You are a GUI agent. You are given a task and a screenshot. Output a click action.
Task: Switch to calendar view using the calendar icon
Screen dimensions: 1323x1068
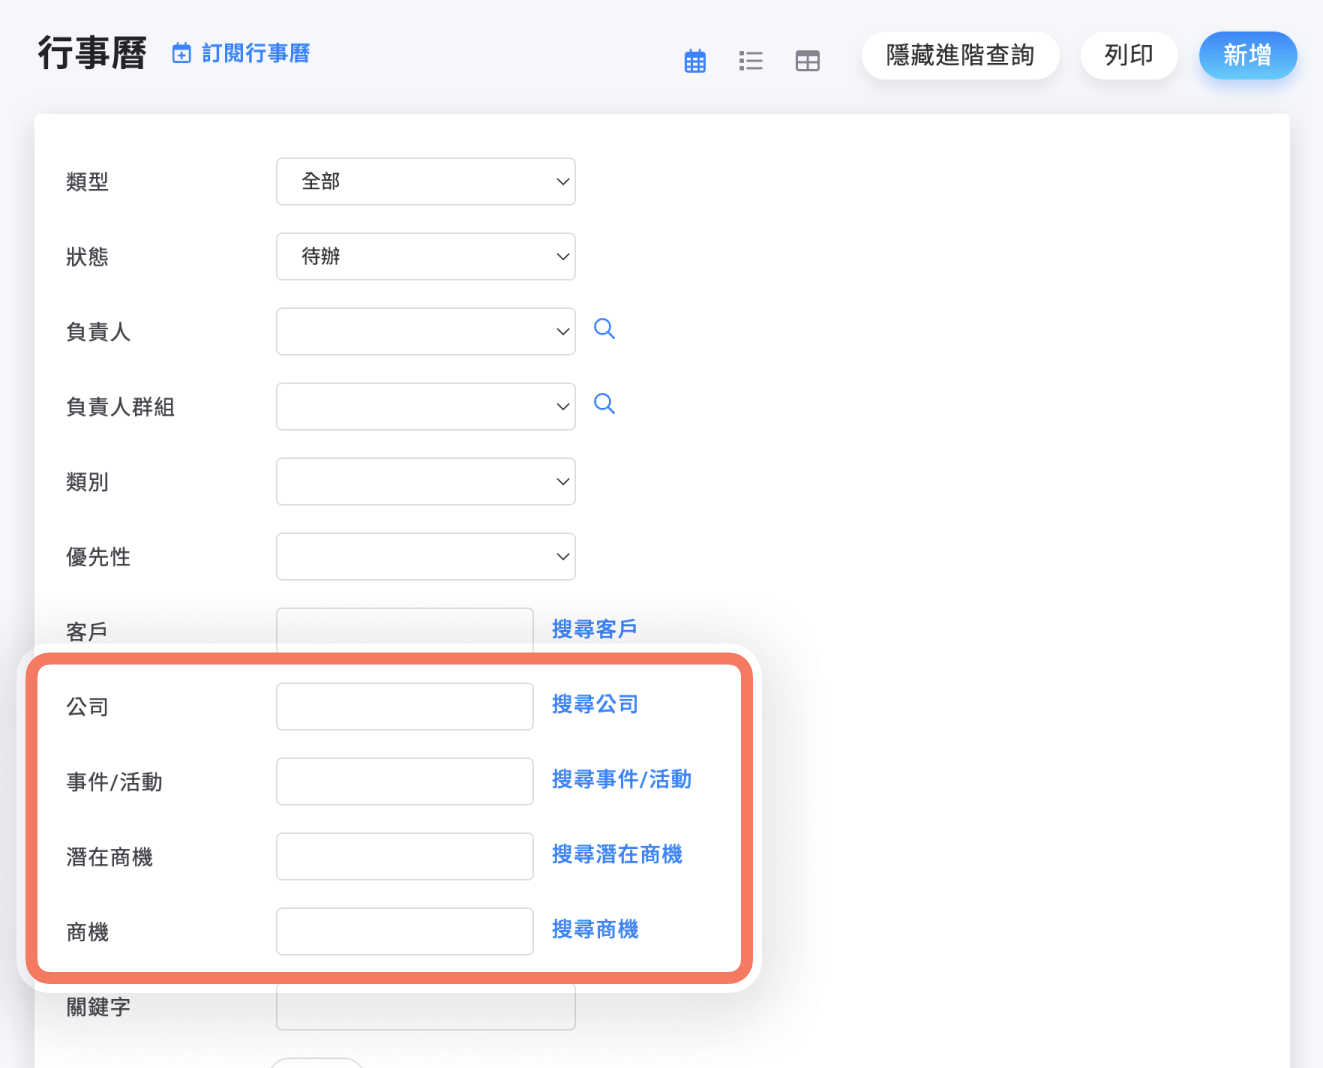(x=695, y=60)
